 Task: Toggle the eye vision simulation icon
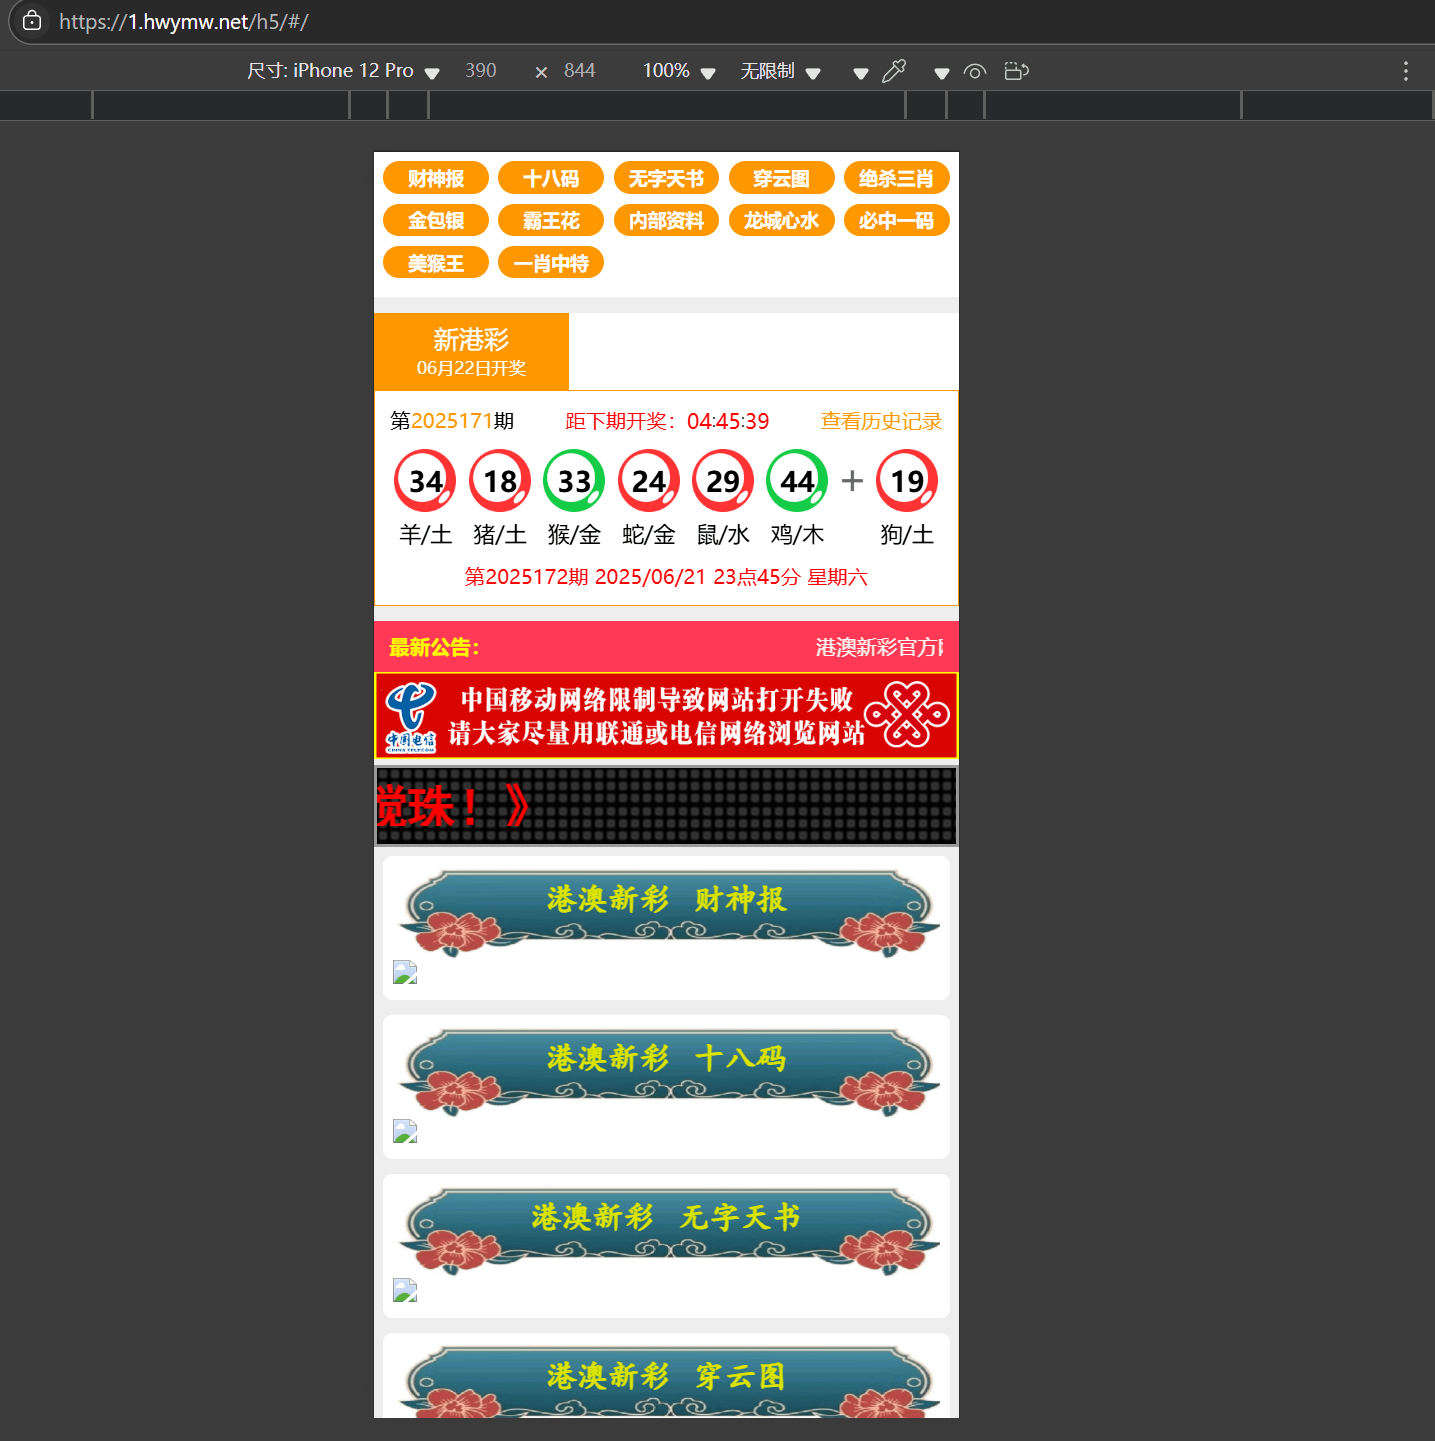pos(974,71)
